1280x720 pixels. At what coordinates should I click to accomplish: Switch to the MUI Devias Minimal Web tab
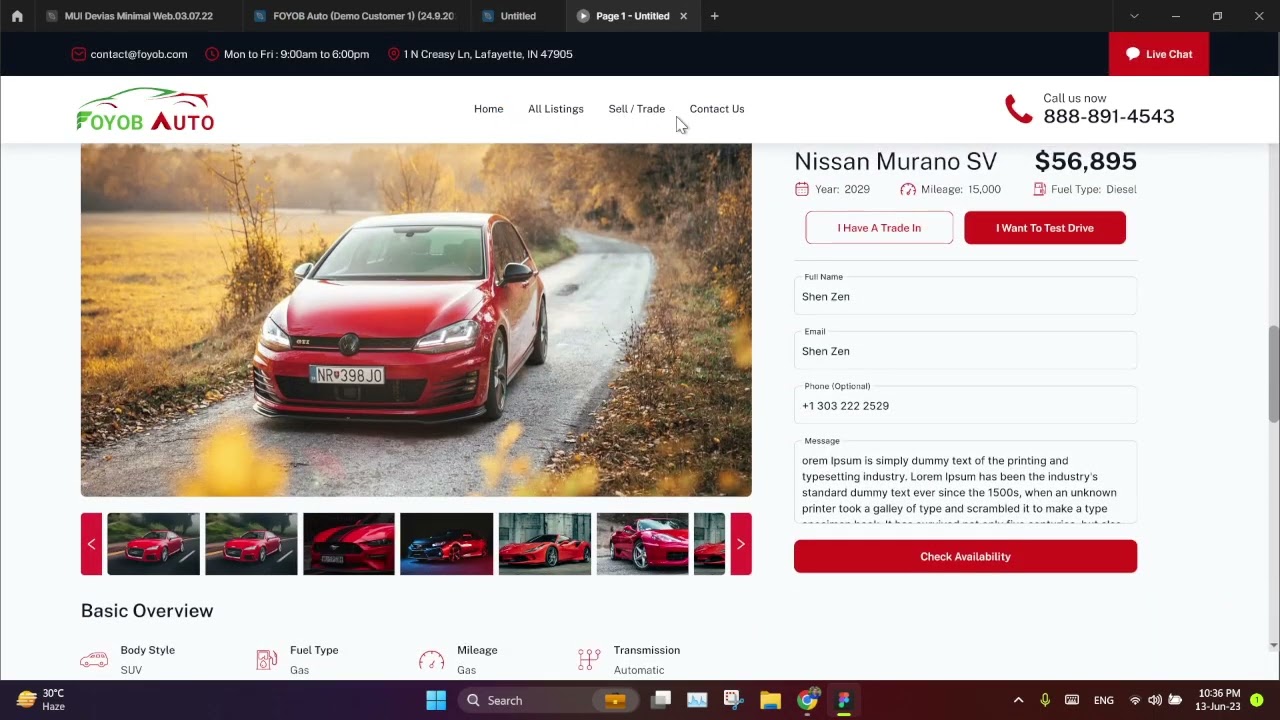coord(129,16)
